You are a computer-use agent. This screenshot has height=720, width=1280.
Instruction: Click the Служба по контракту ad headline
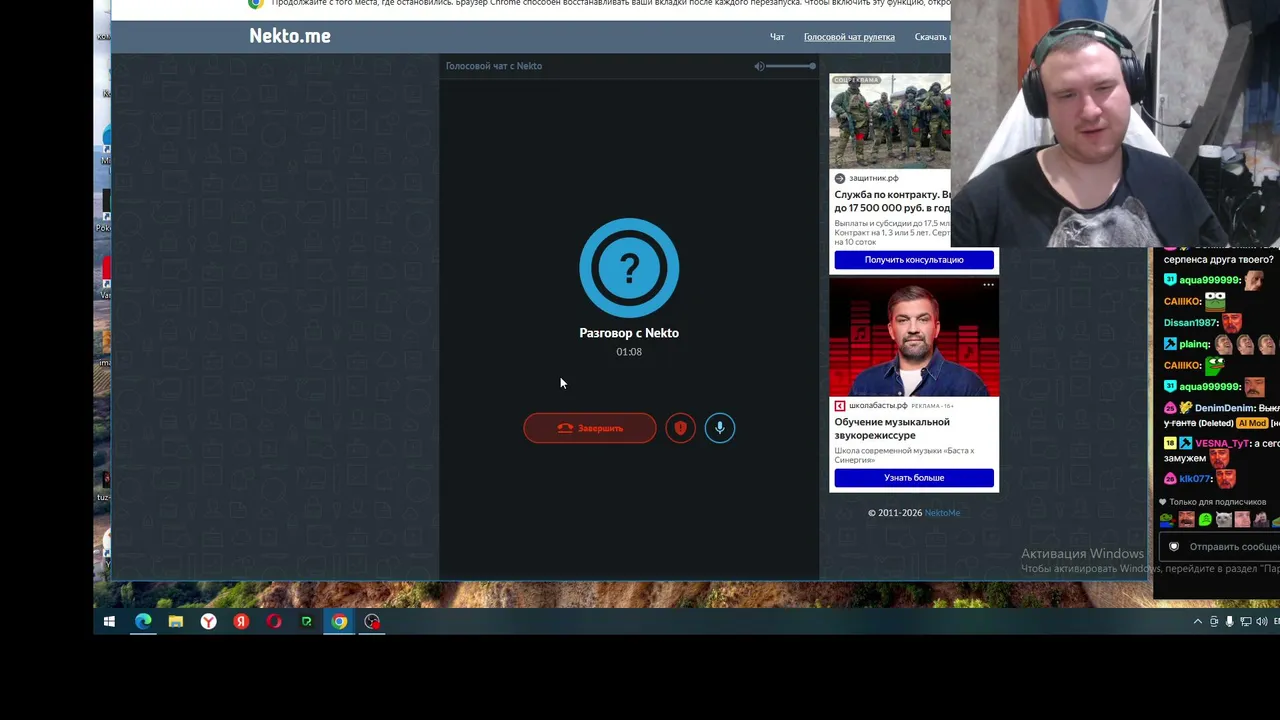892,201
